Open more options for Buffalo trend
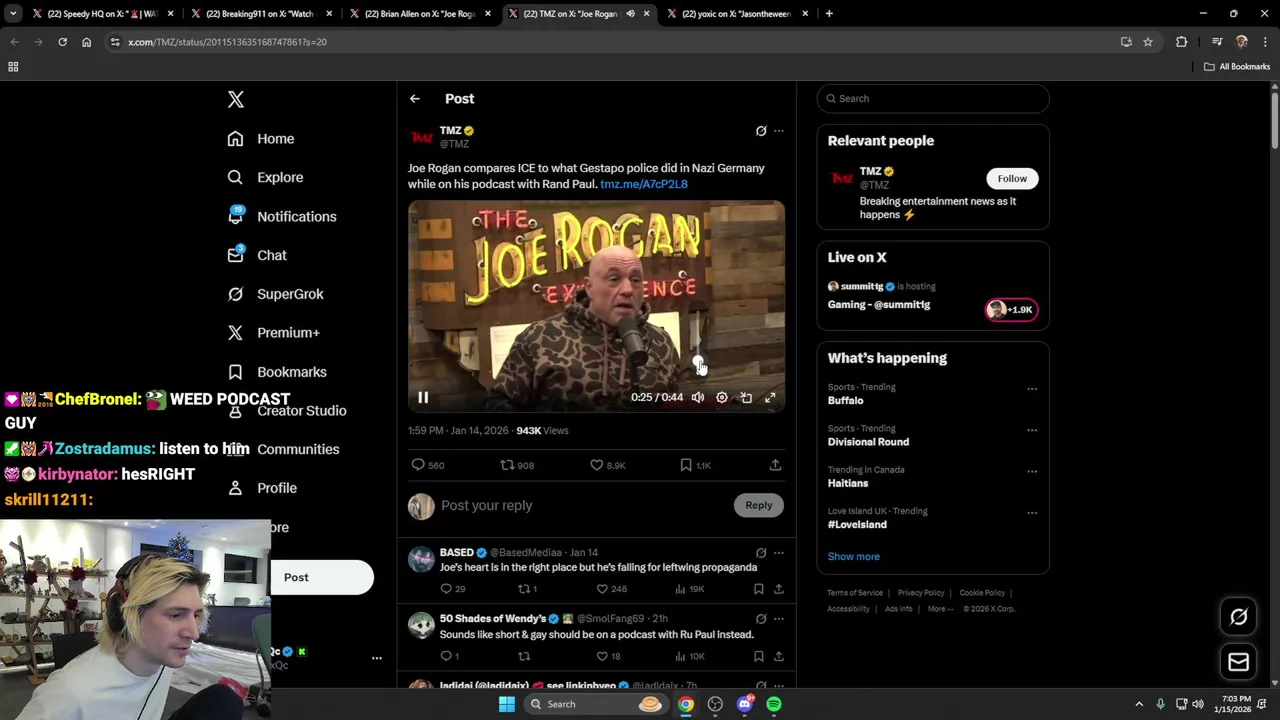The height and width of the screenshot is (720, 1280). click(1032, 389)
